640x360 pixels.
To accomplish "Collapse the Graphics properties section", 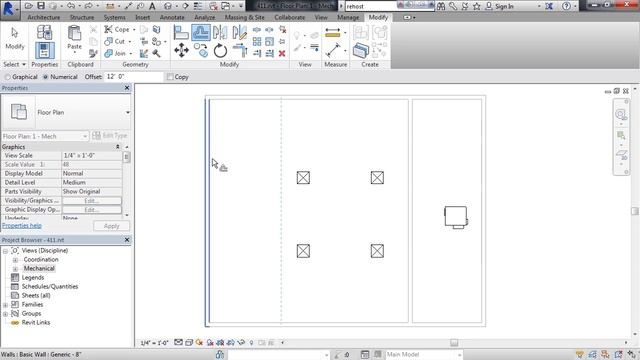I will click(118, 147).
